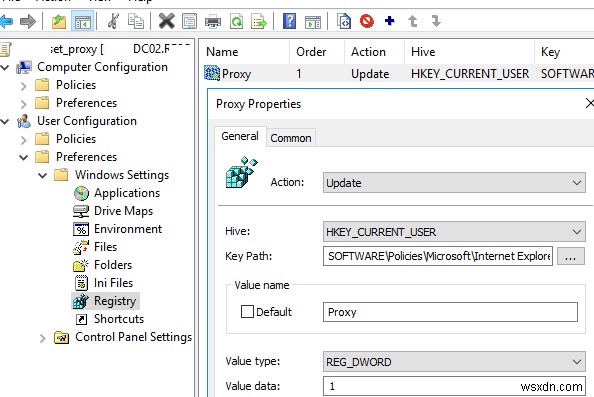Select the Shortcuts tree item
Viewport: 594px width, 397px height.
pyautogui.click(x=119, y=319)
